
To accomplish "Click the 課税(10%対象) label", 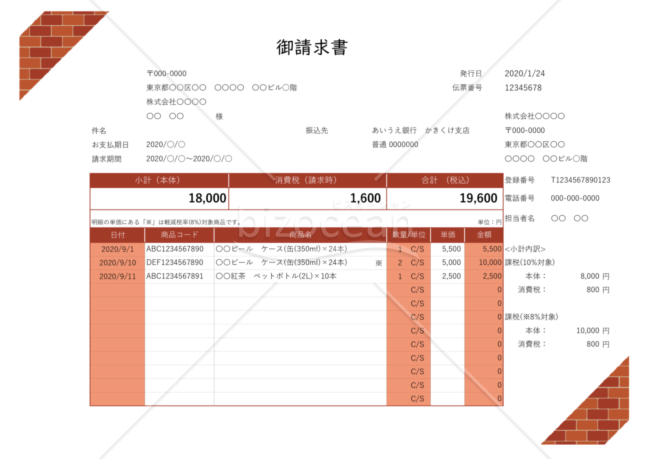I will click(529, 263).
